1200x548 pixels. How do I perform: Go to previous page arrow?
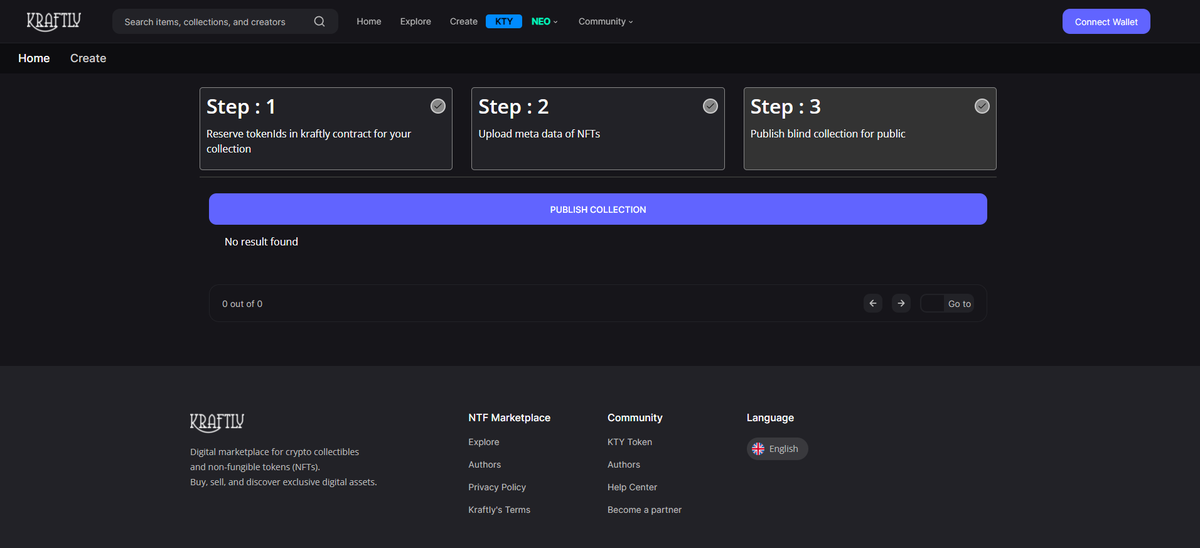pyautogui.click(x=873, y=303)
